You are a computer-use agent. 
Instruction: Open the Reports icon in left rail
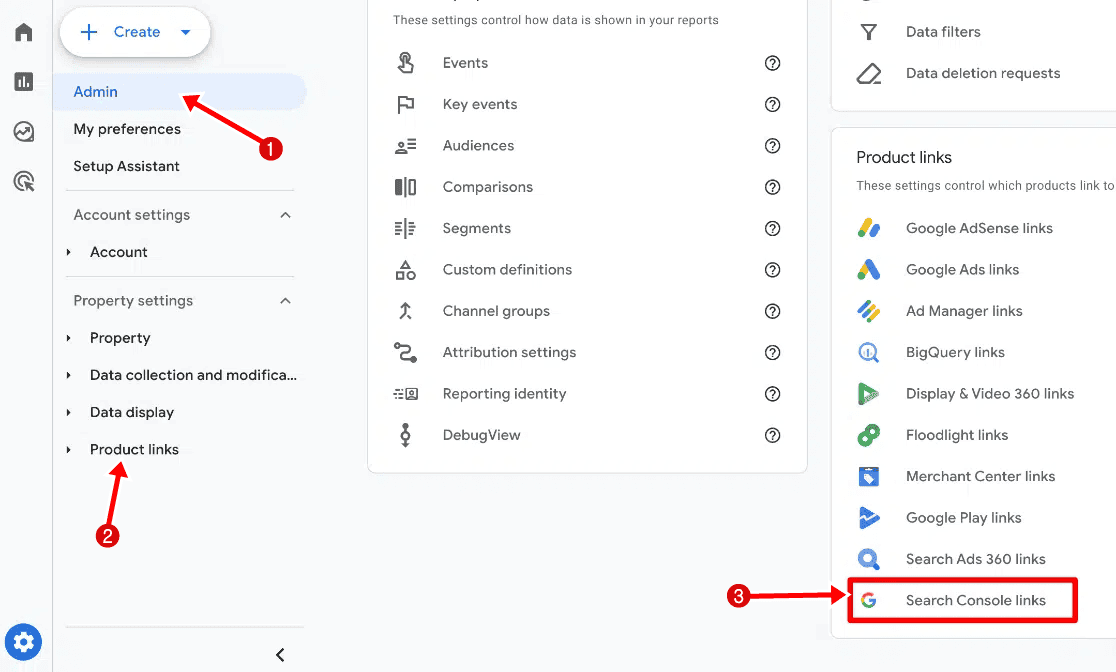(x=24, y=82)
